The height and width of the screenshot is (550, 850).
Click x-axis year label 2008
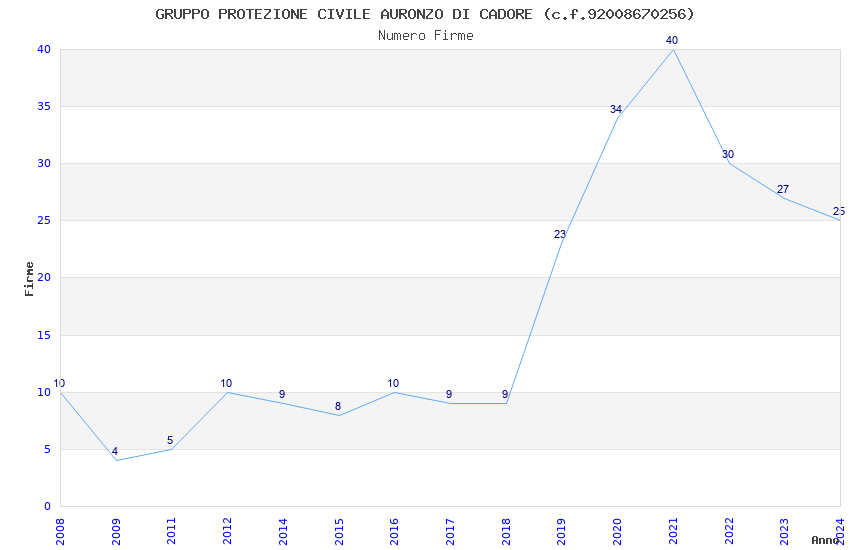point(60,531)
